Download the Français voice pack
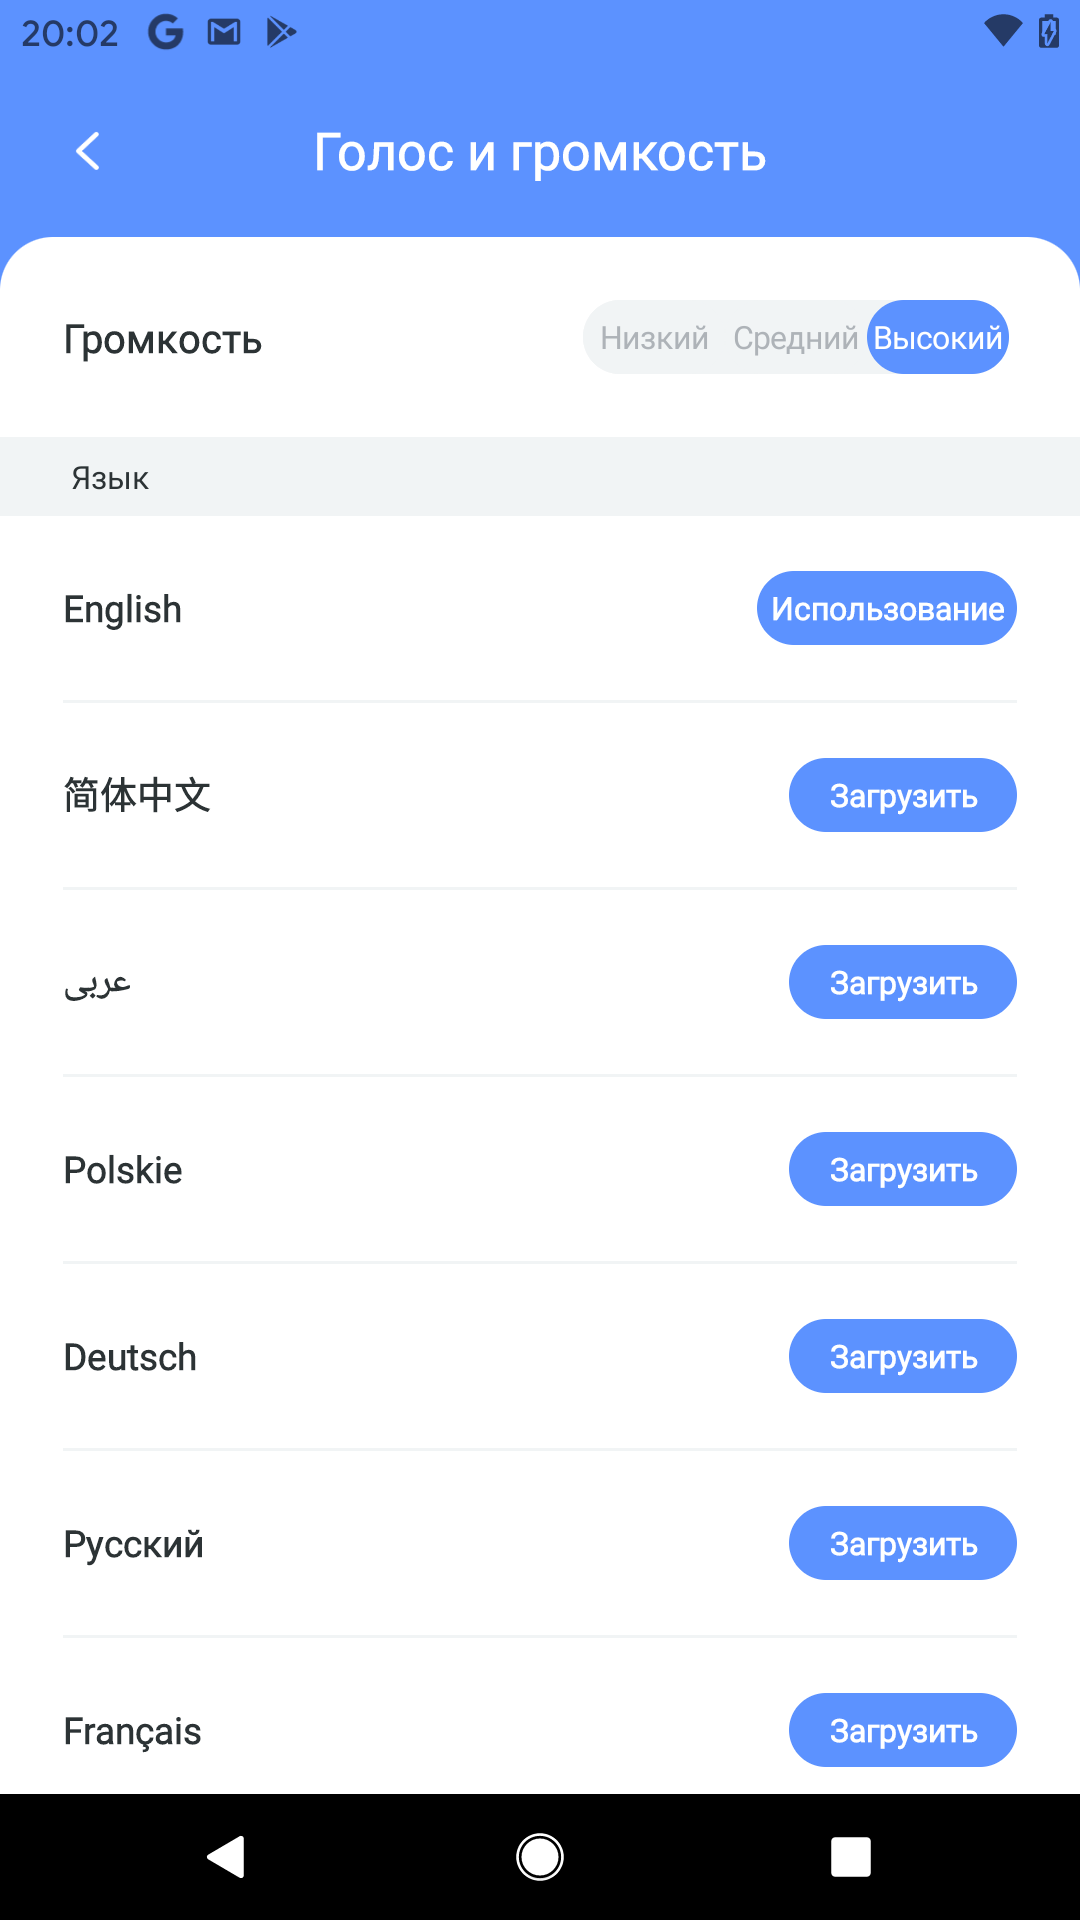The height and width of the screenshot is (1920, 1080). pyautogui.click(x=903, y=1731)
